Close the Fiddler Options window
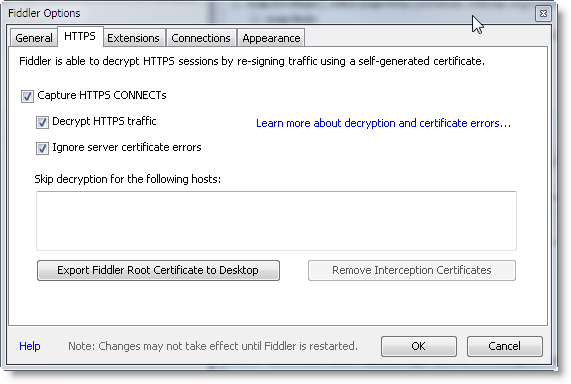Image resolution: width=571 pixels, height=384 pixels. click(543, 13)
